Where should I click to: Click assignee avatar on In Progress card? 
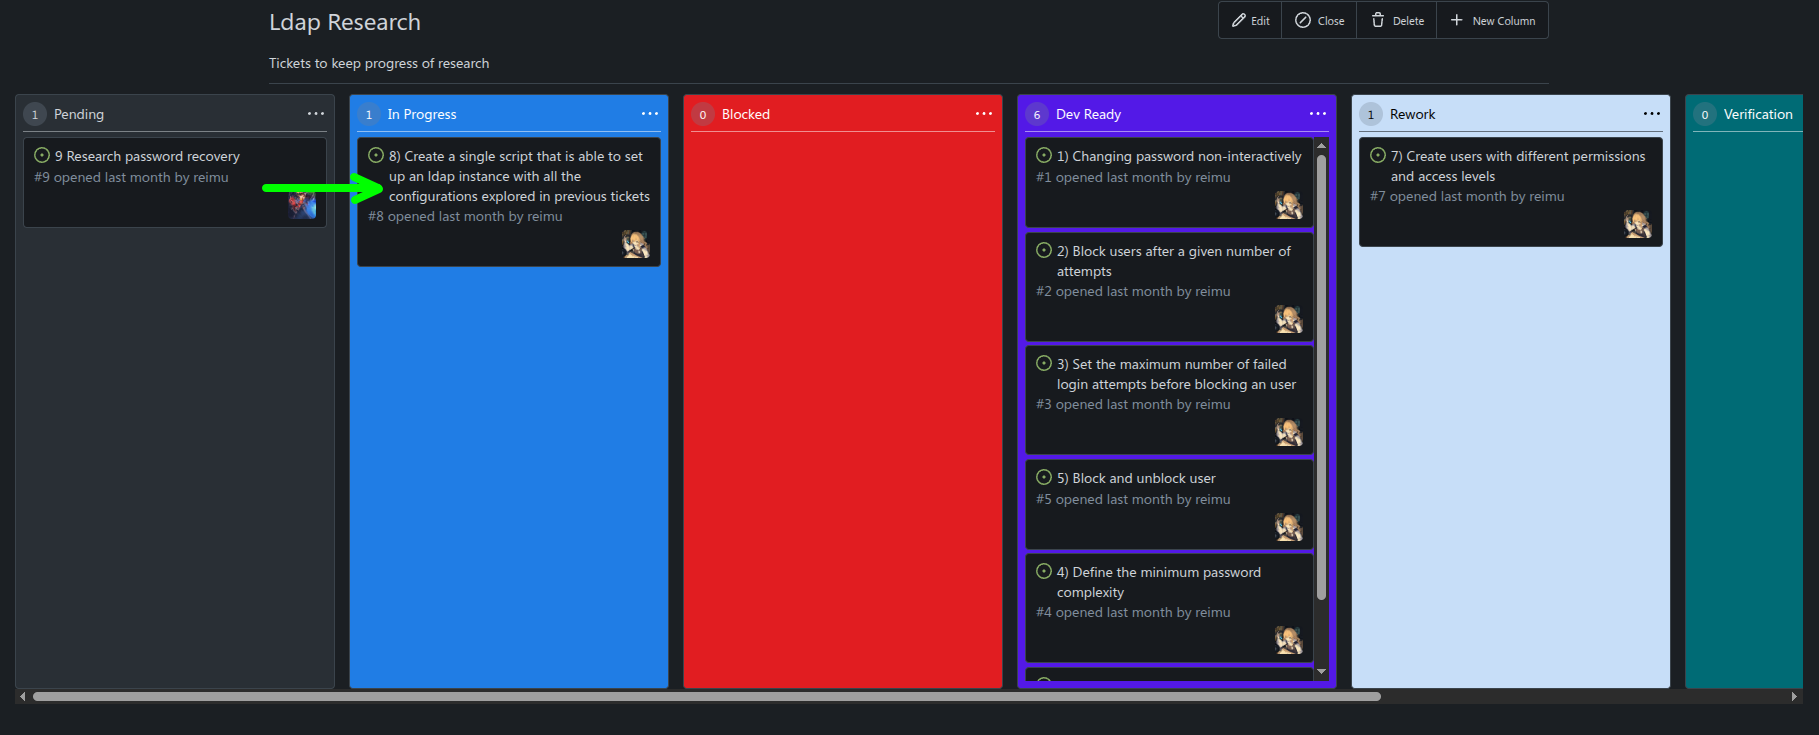click(x=635, y=244)
